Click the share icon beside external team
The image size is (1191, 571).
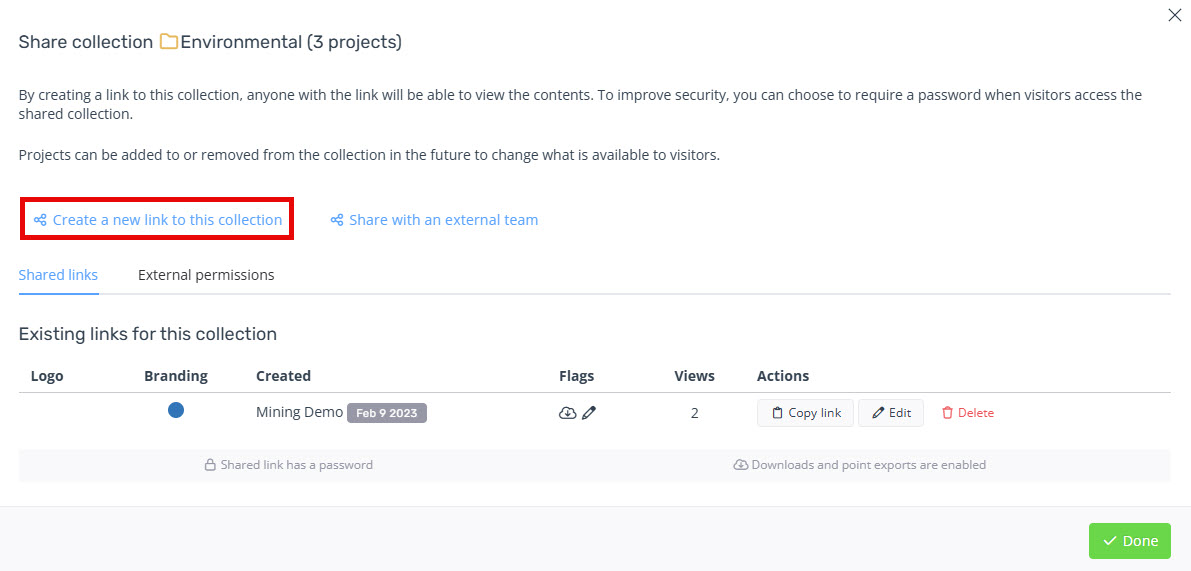pyautogui.click(x=337, y=220)
